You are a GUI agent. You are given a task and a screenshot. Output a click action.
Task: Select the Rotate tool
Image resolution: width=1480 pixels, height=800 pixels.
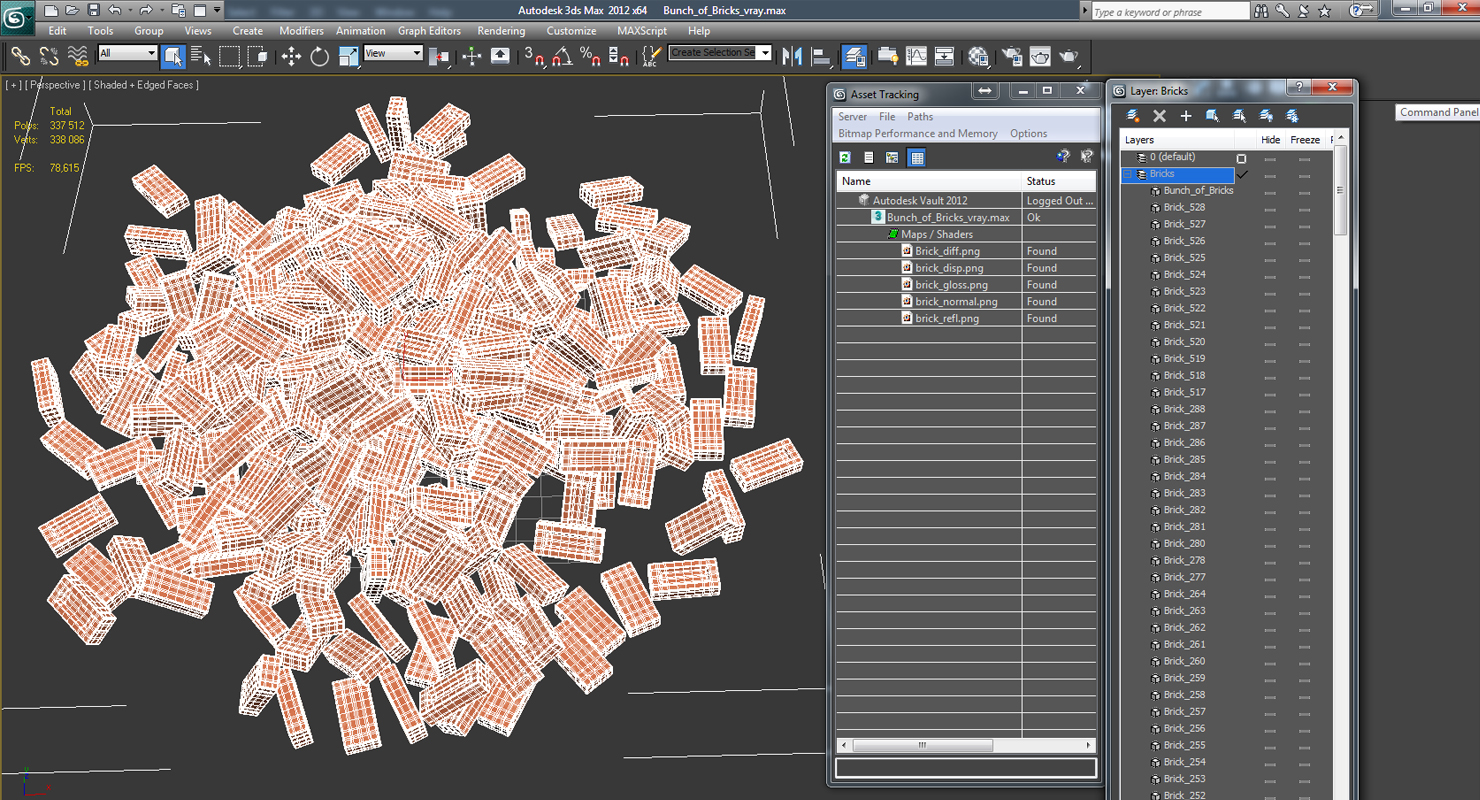click(x=320, y=56)
